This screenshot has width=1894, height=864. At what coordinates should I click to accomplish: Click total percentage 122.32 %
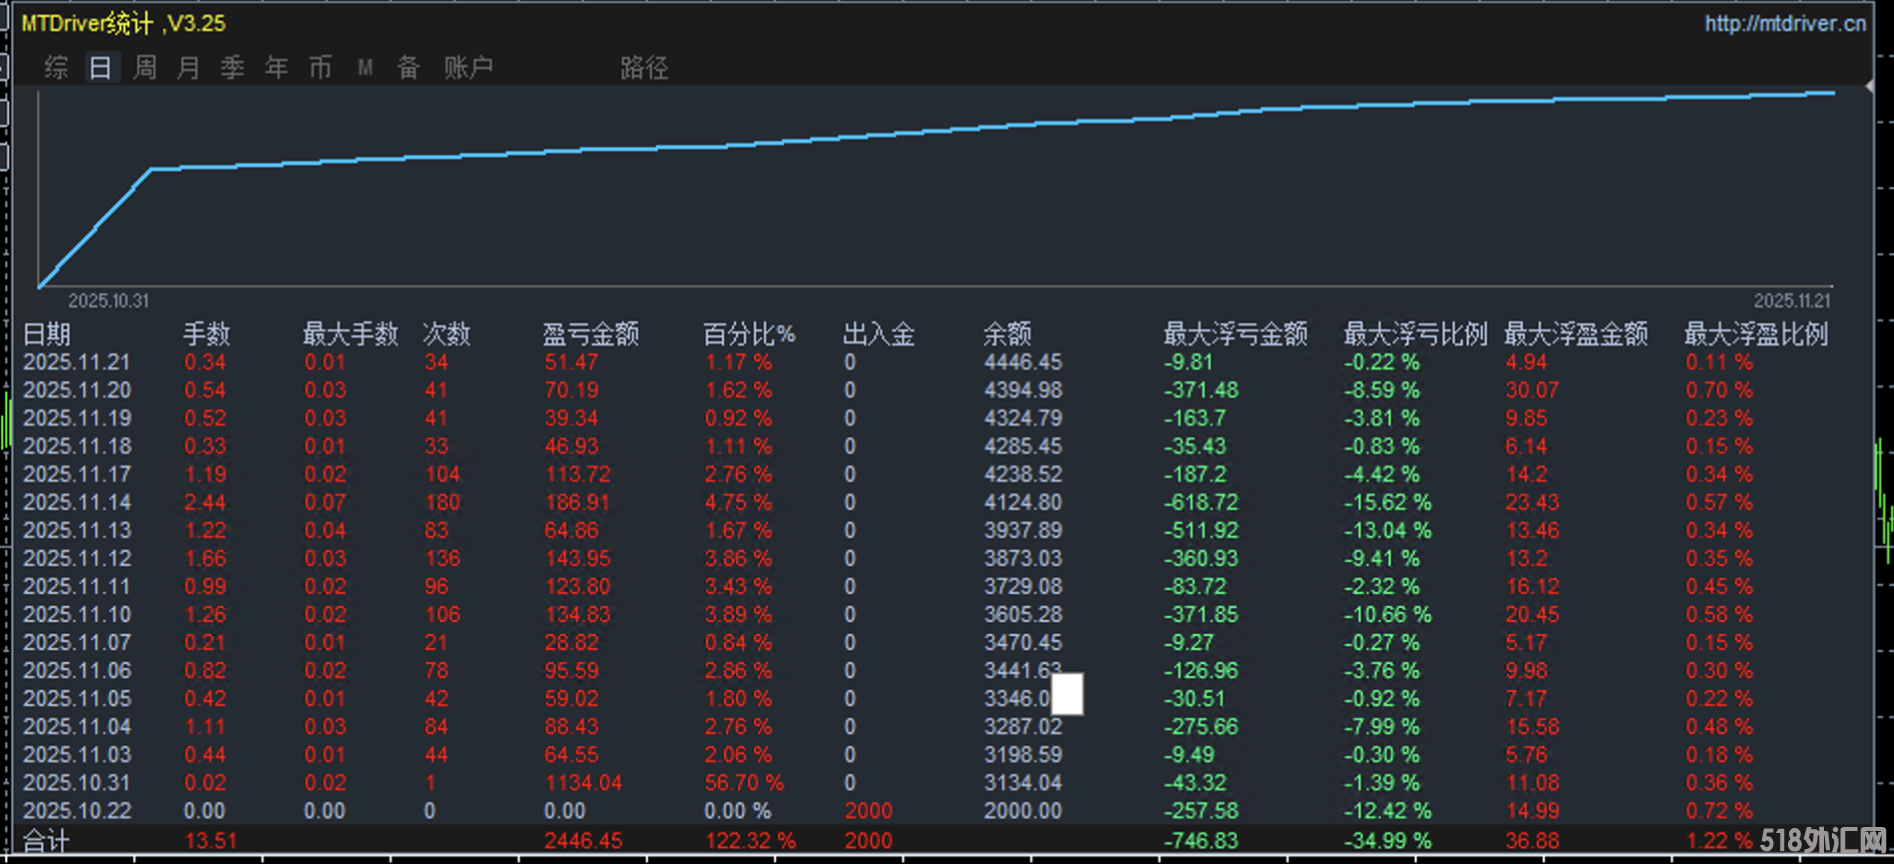point(750,841)
